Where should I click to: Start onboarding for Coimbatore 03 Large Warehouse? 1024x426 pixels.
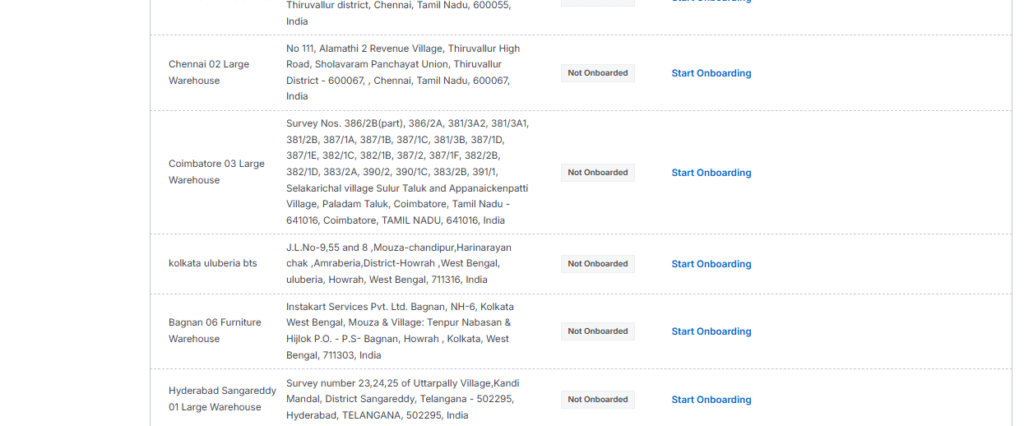pyautogui.click(x=711, y=173)
